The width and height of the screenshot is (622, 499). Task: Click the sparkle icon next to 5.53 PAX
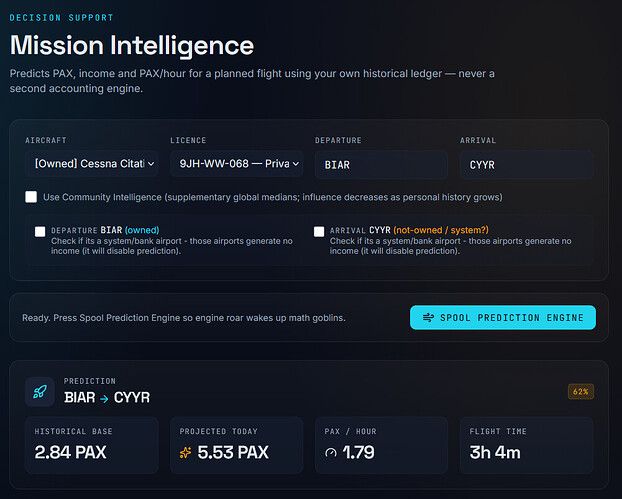click(185, 453)
